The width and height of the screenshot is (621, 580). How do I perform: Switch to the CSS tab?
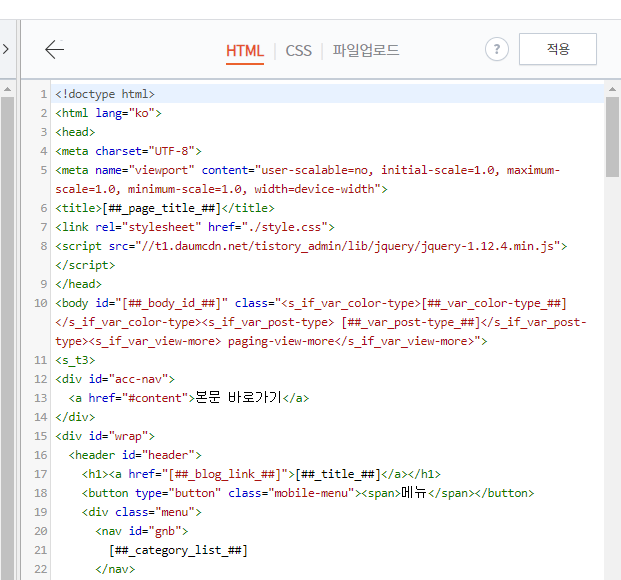click(x=299, y=51)
